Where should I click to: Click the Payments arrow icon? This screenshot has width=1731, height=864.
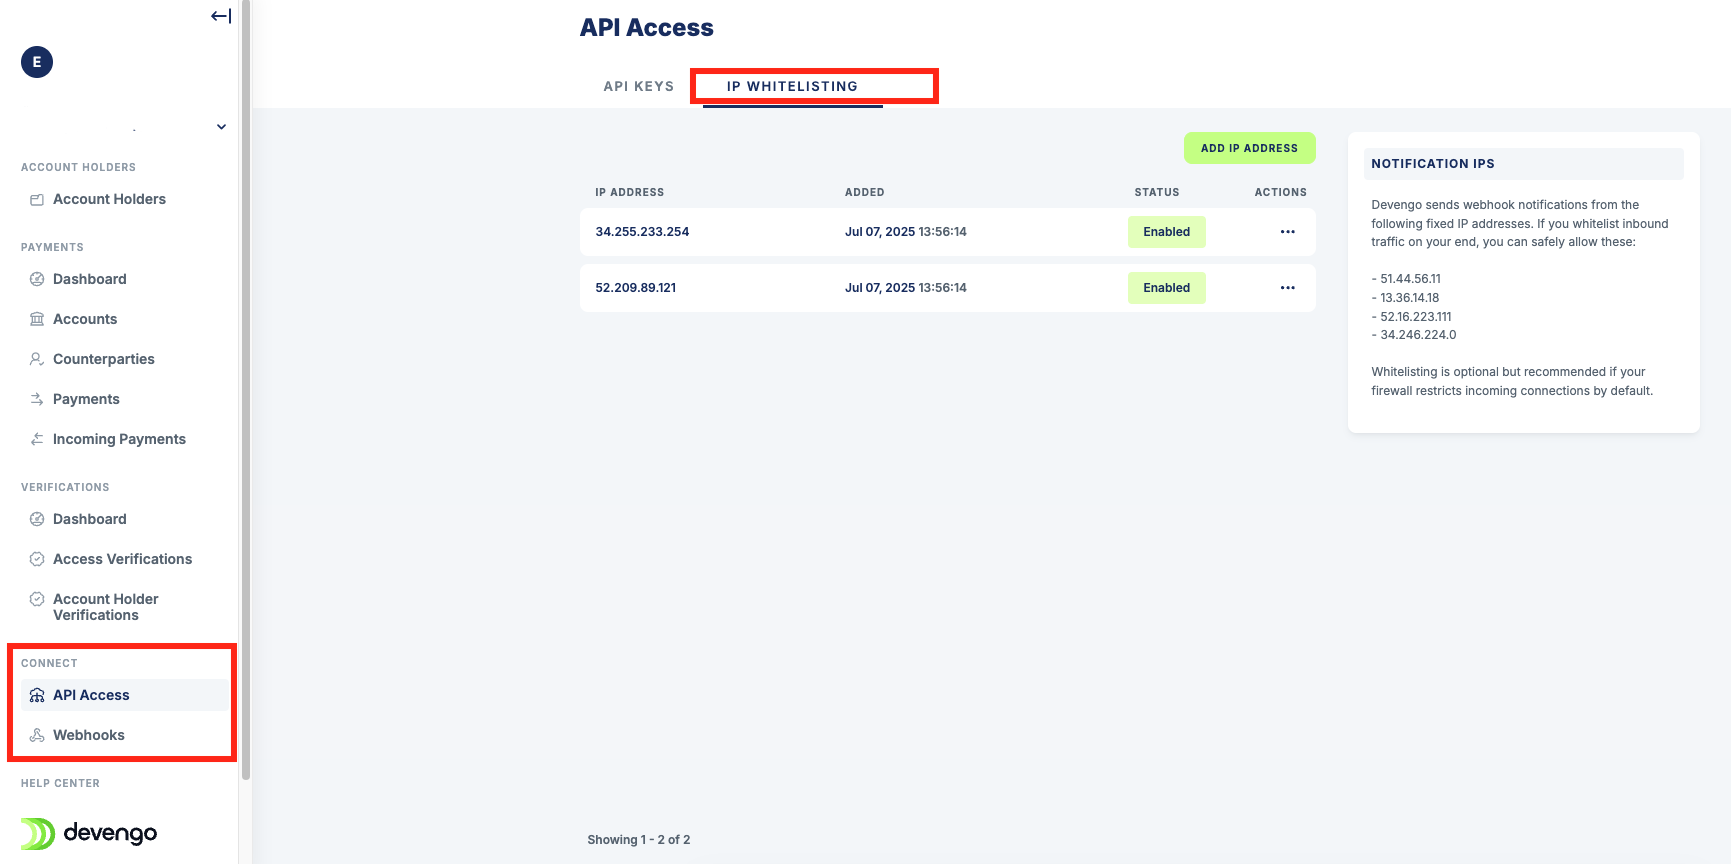(x=37, y=399)
